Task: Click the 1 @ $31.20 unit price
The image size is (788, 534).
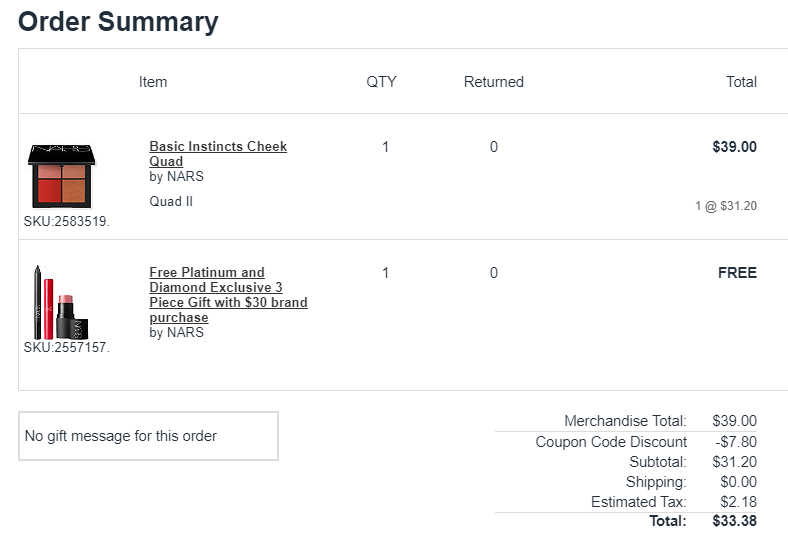Action: pyautogui.click(x=726, y=206)
